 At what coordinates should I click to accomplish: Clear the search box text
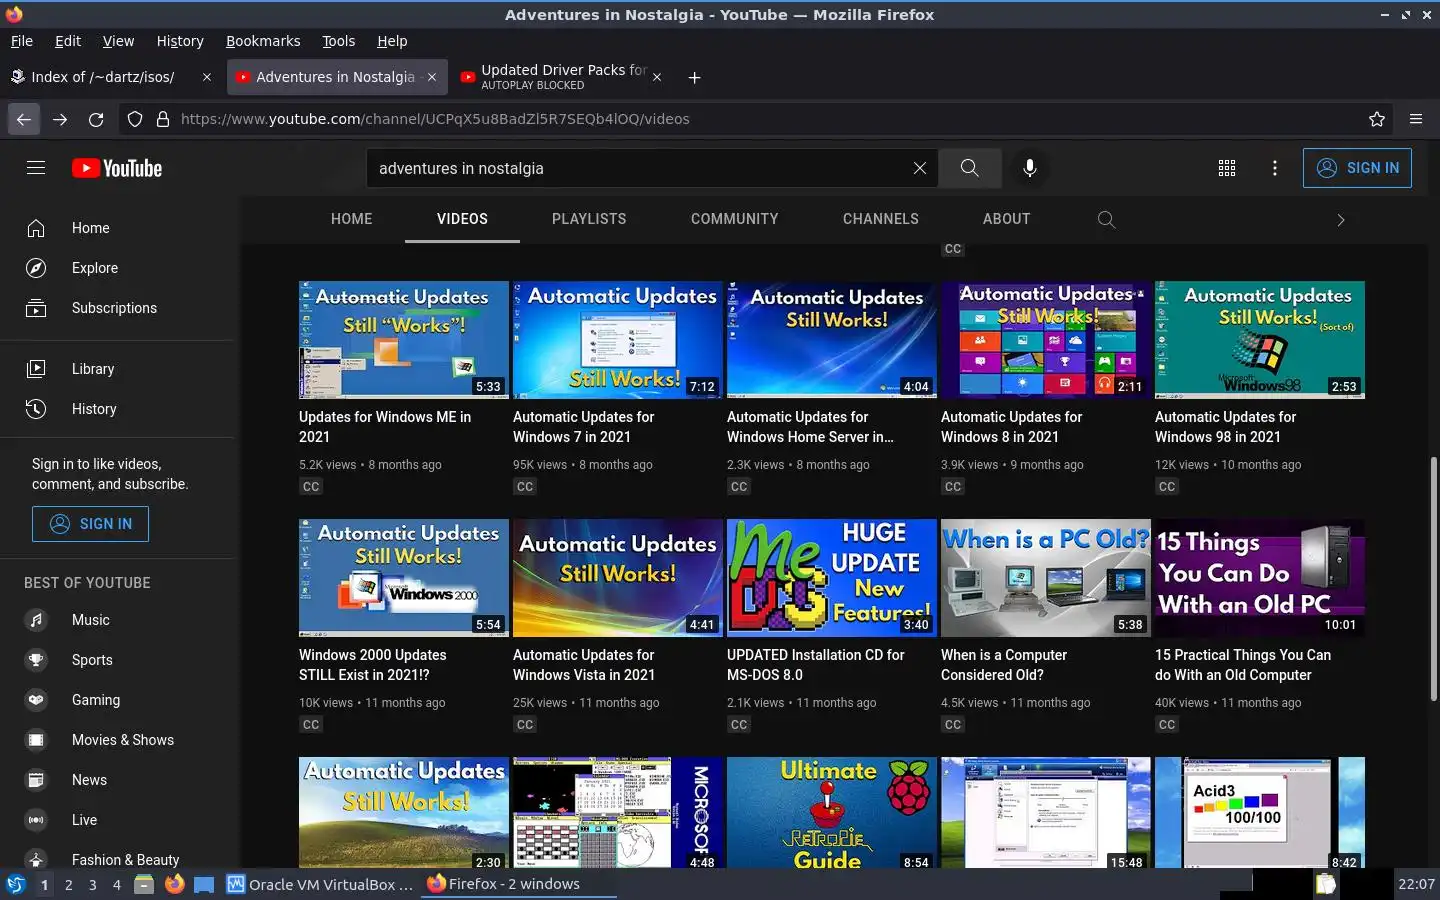tap(920, 168)
